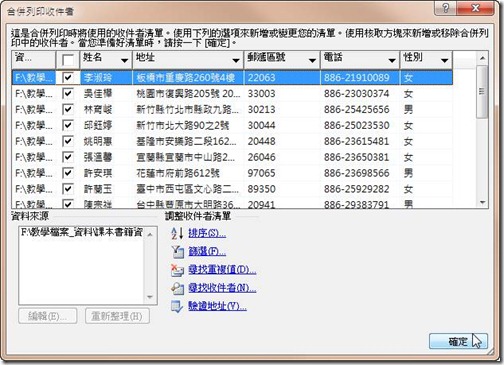Viewport: 504px width, 365px height.
Task: Uncheck the recipient with postal code 30044
Action: click(x=68, y=125)
